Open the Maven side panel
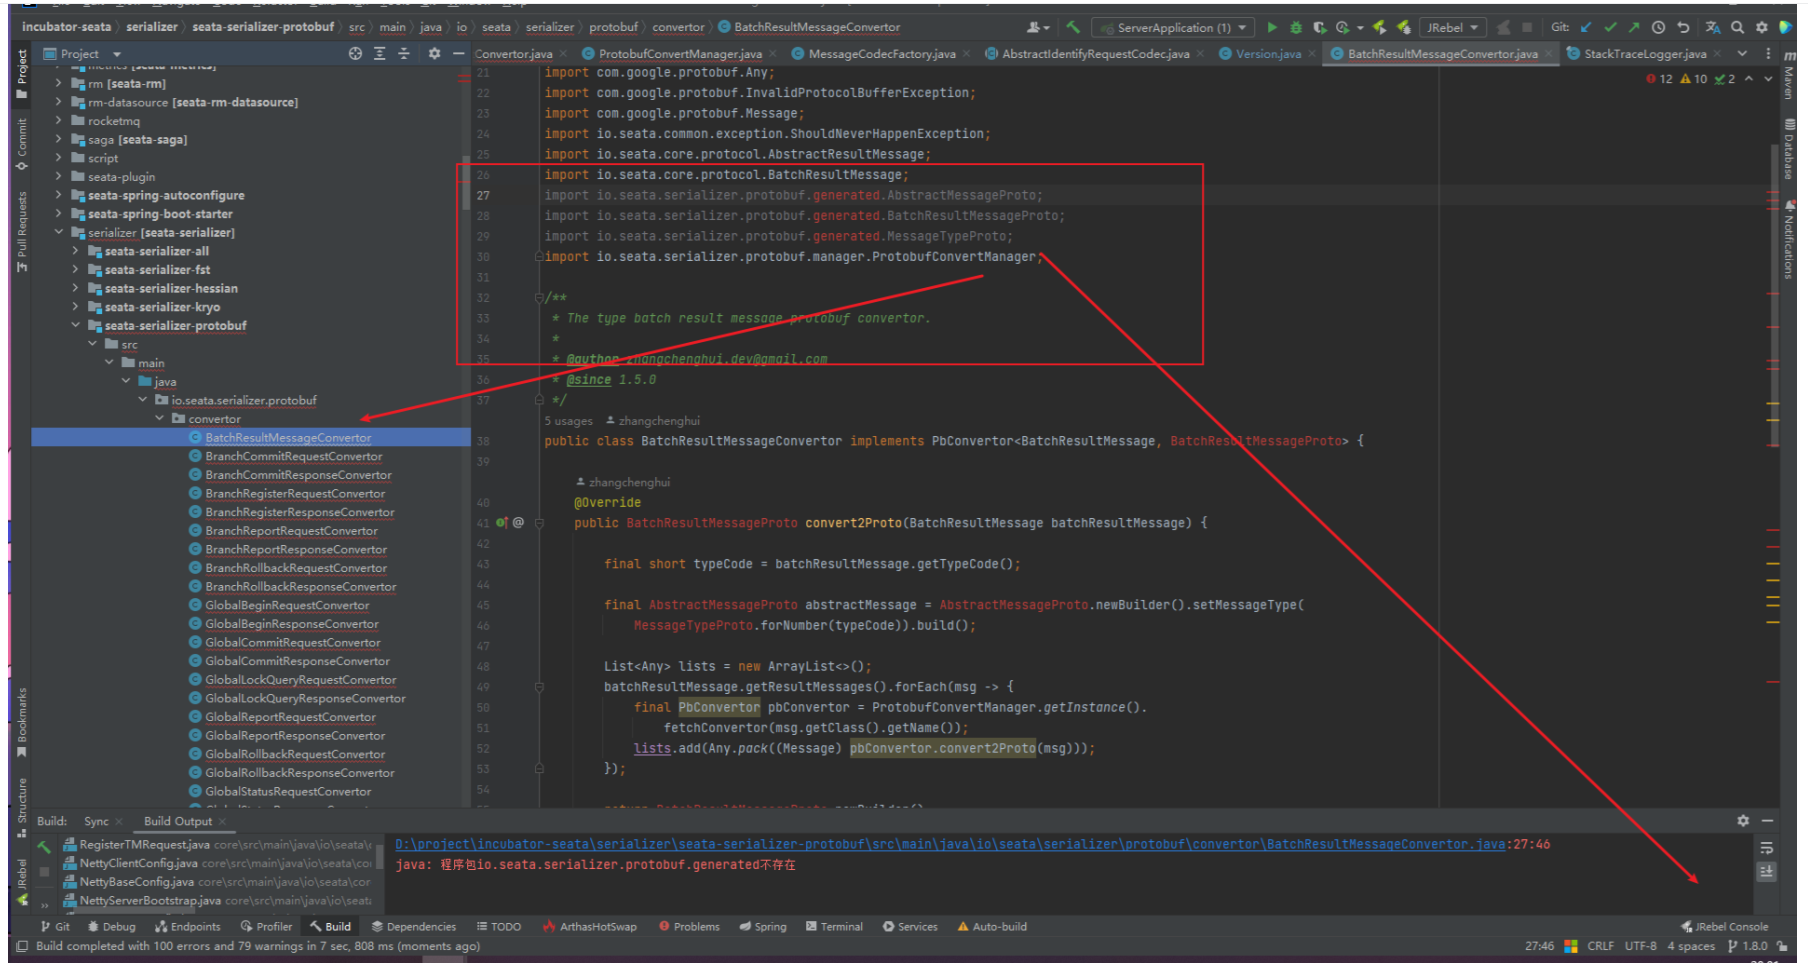Viewport: 1808px width, 963px height. (1789, 76)
